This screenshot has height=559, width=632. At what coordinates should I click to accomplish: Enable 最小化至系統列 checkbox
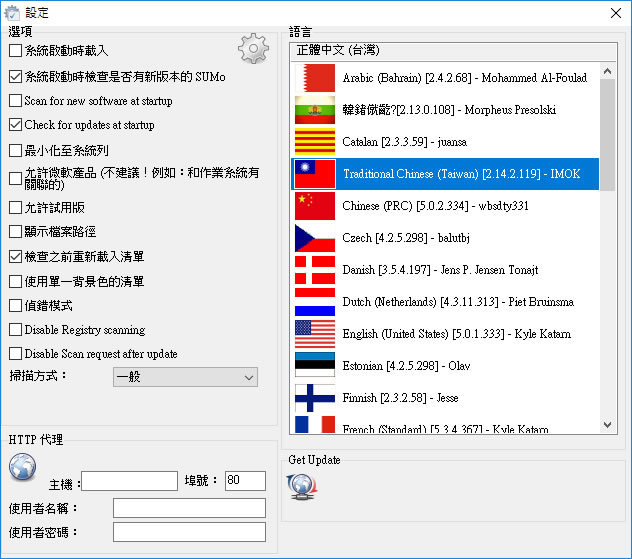[15, 150]
